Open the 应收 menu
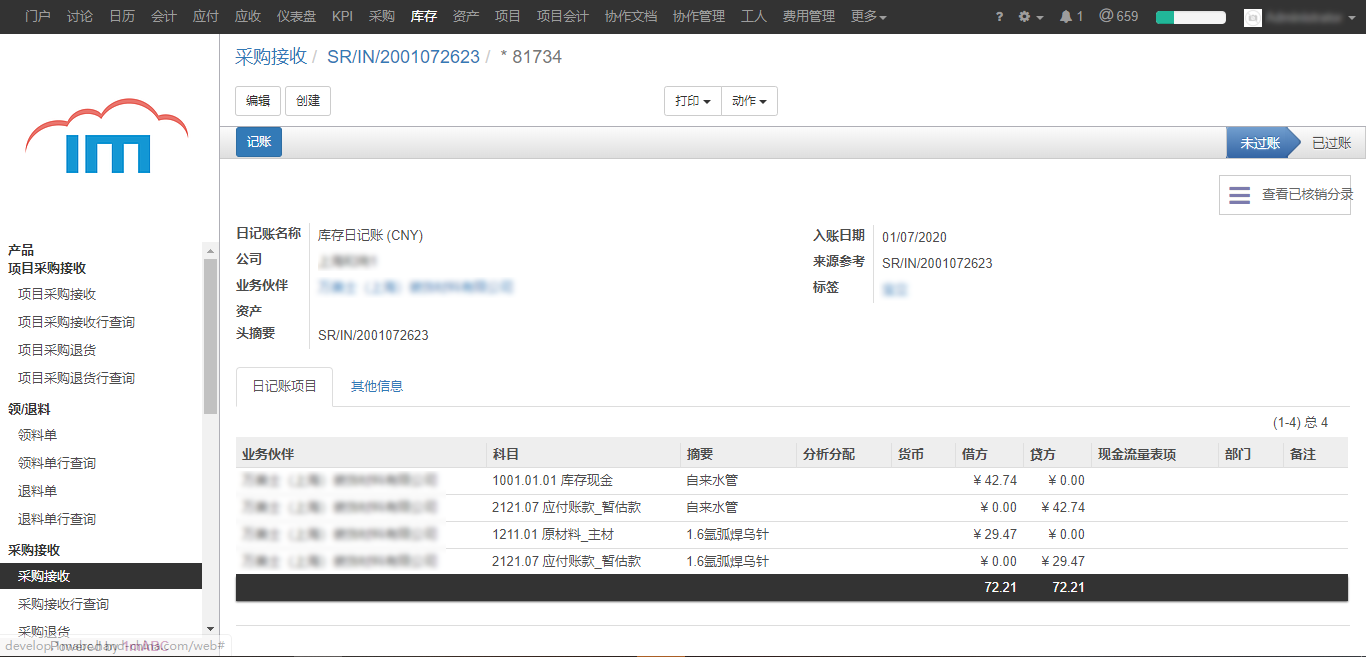The width and height of the screenshot is (1366, 657). coord(248,17)
